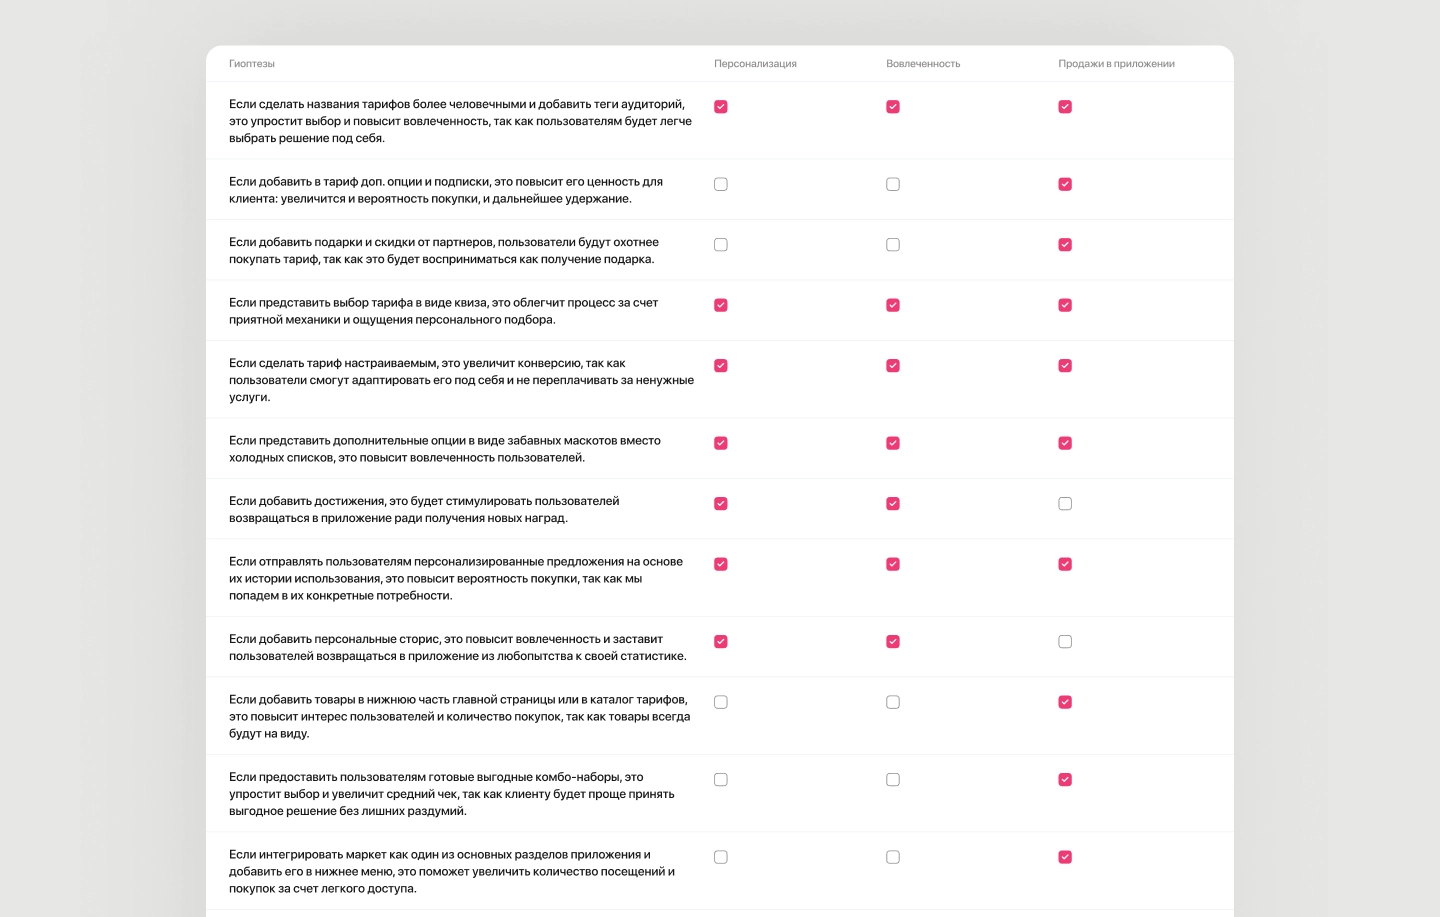Select hypothesis text about товары в нижнюю часть
The height and width of the screenshot is (917, 1440).
[459, 716]
